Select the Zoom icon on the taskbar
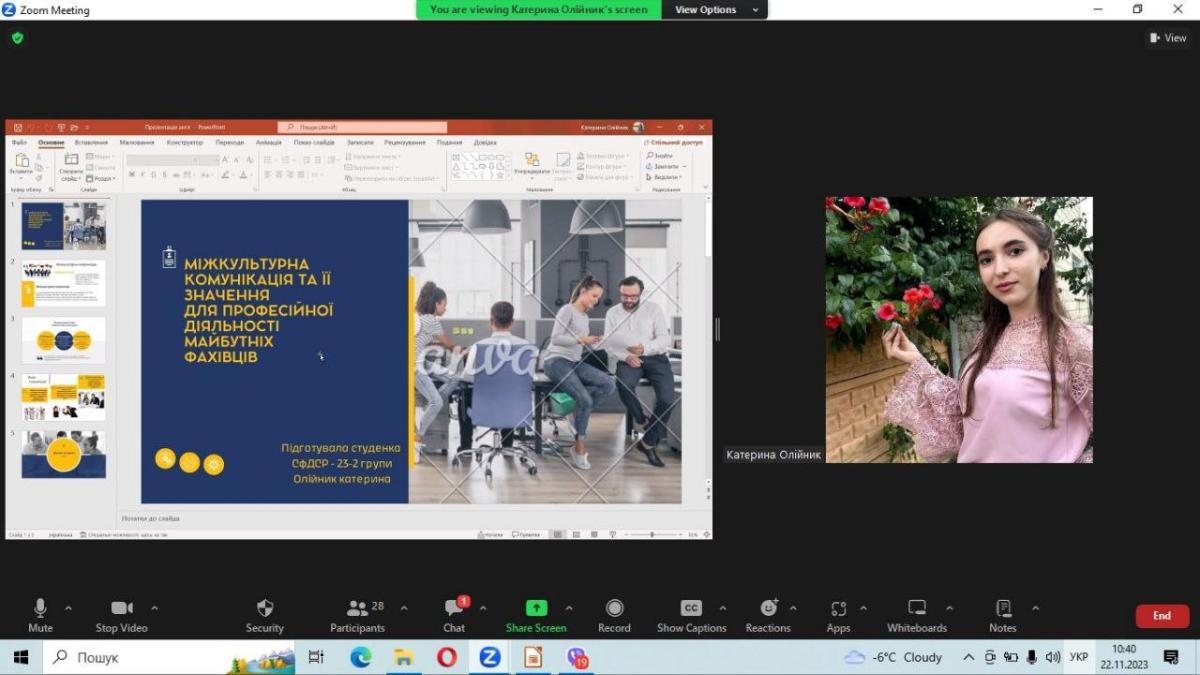 tap(490, 657)
